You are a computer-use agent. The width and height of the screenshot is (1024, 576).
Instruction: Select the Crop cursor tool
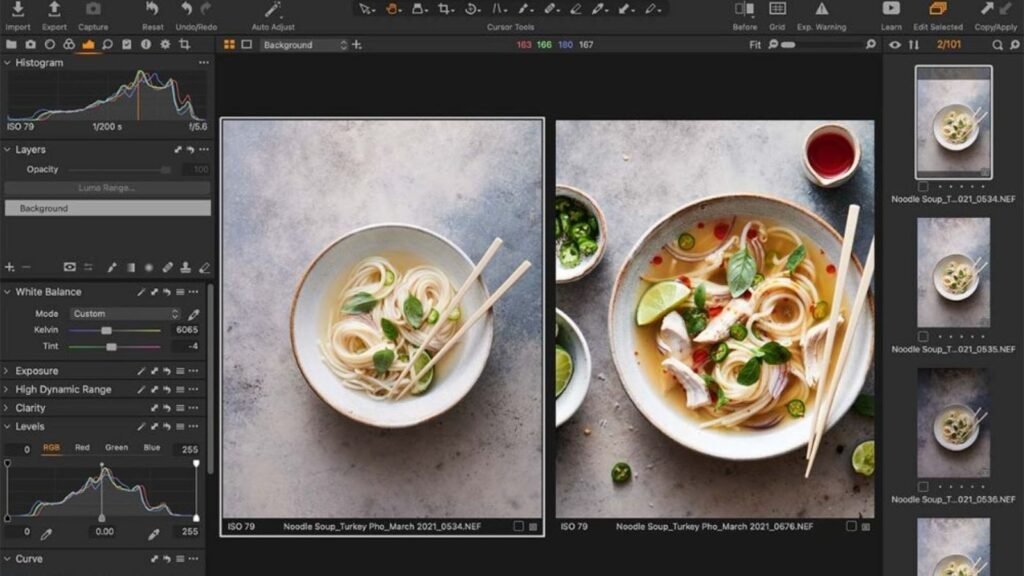tap(445, 9)
